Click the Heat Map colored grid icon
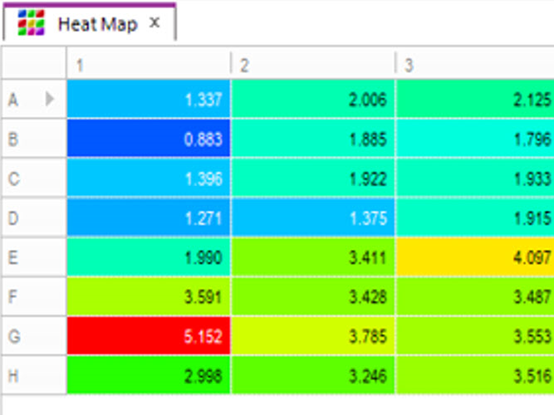Viewport: 554px width, 415px height. pyautogui.click(x=31, y=23)
